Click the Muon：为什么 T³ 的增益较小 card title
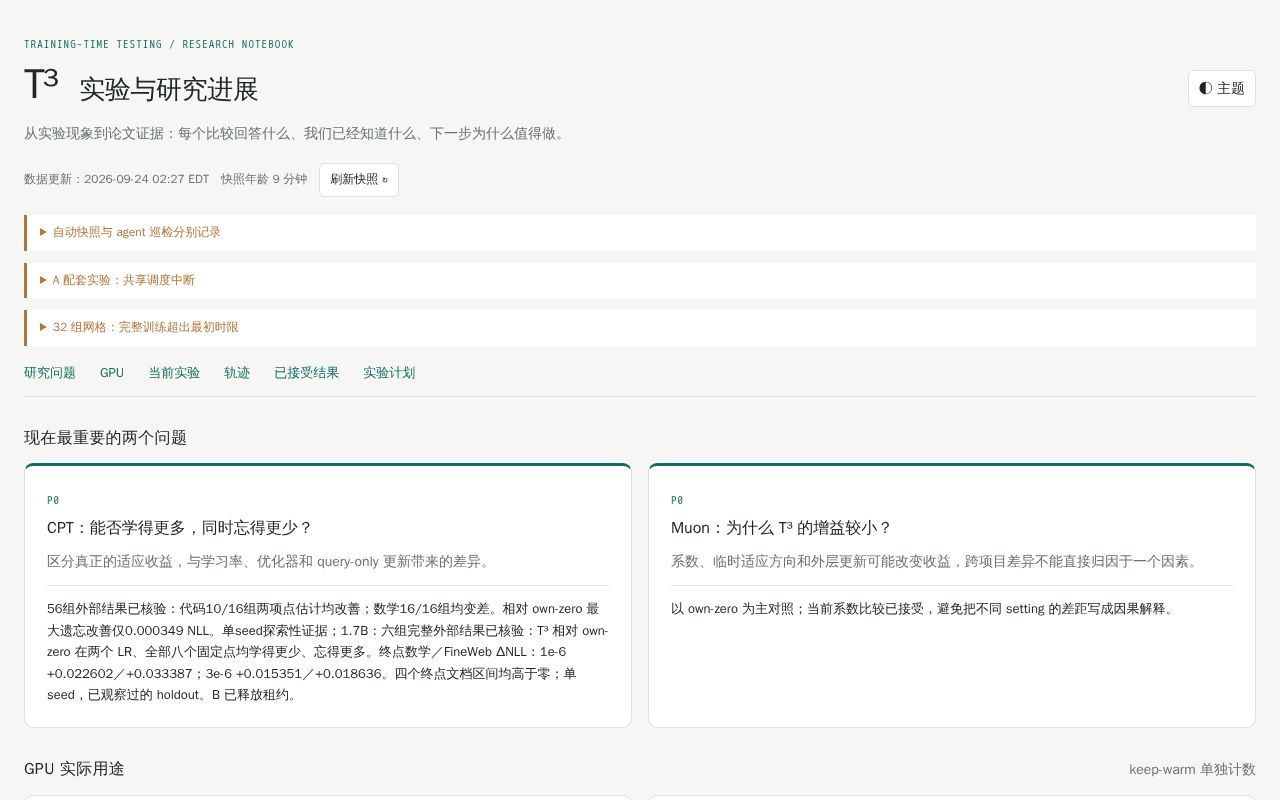Viewport: 1280px width, 800px height. click(x=781, y=528)
